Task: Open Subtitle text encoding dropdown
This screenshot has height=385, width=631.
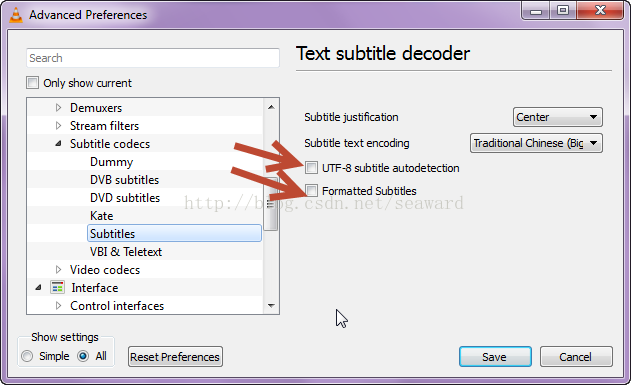Action: [536, 143]
